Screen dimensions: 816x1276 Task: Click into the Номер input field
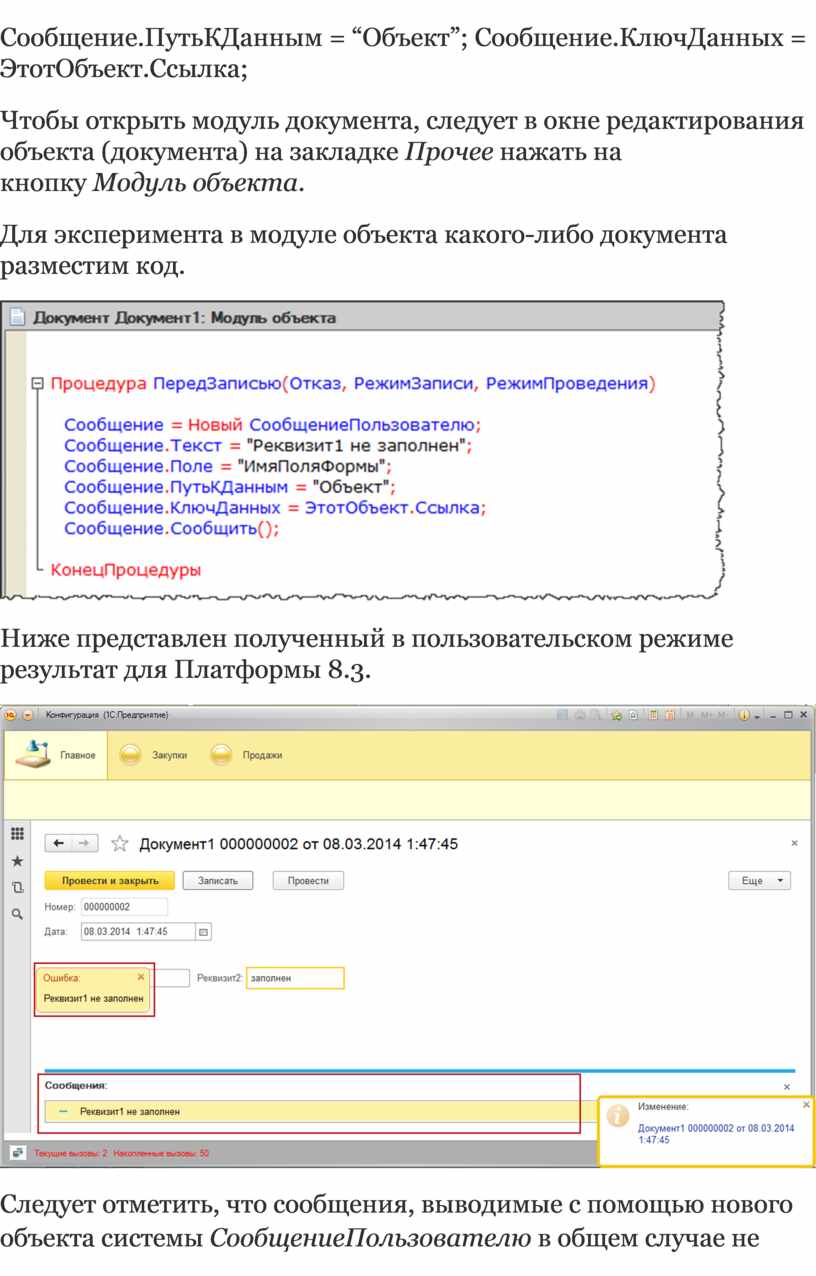(123, 907)
